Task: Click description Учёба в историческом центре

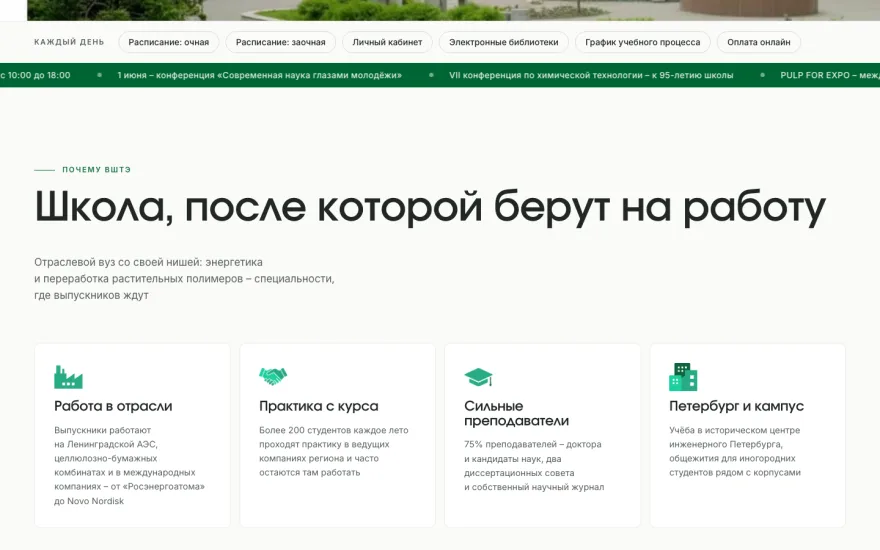Action: [735, 451]
